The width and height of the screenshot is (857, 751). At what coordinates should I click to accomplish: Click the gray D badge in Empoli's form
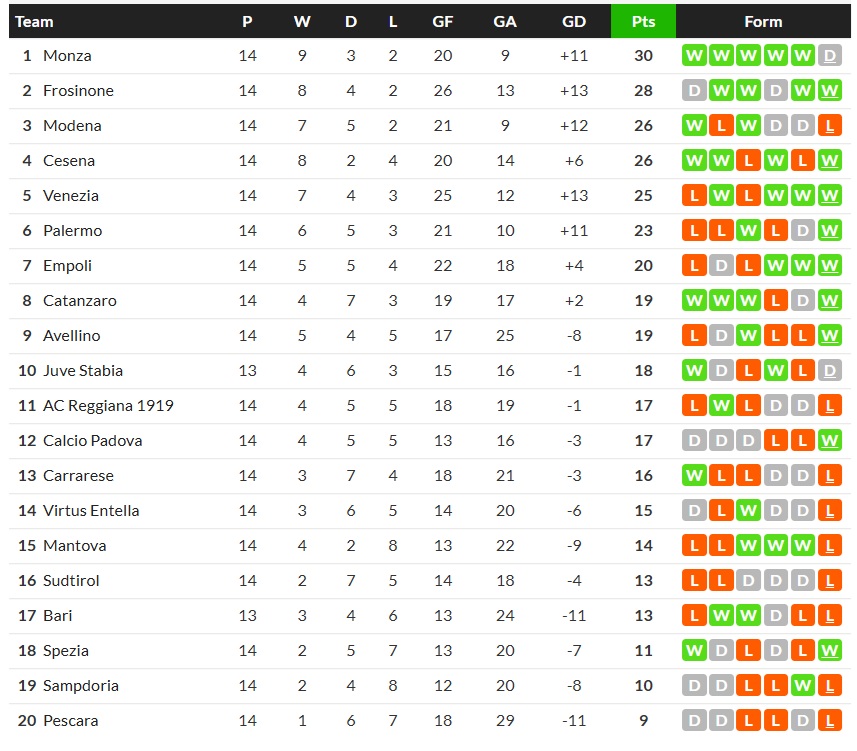(721, 266)
